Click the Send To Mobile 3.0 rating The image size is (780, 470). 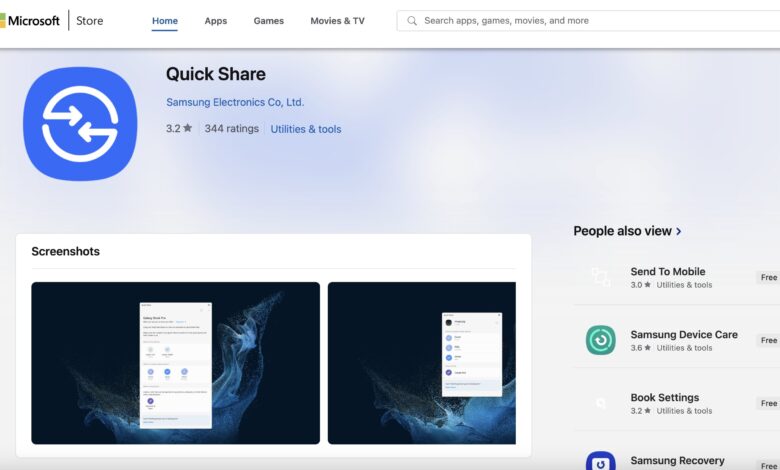[641, 285]
